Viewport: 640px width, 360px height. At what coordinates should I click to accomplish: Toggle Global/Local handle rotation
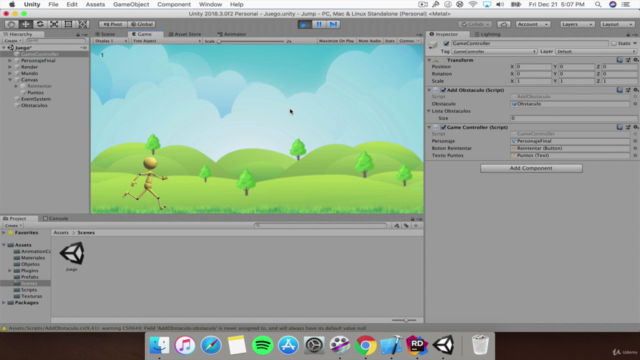(x=142, y=24)
